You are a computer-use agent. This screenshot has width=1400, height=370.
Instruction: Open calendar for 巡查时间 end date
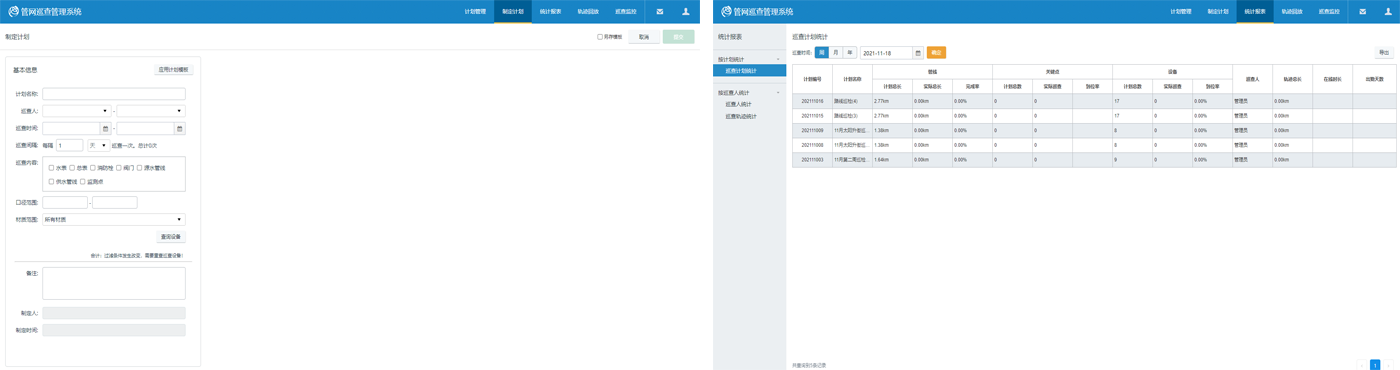tap(180, 129)
